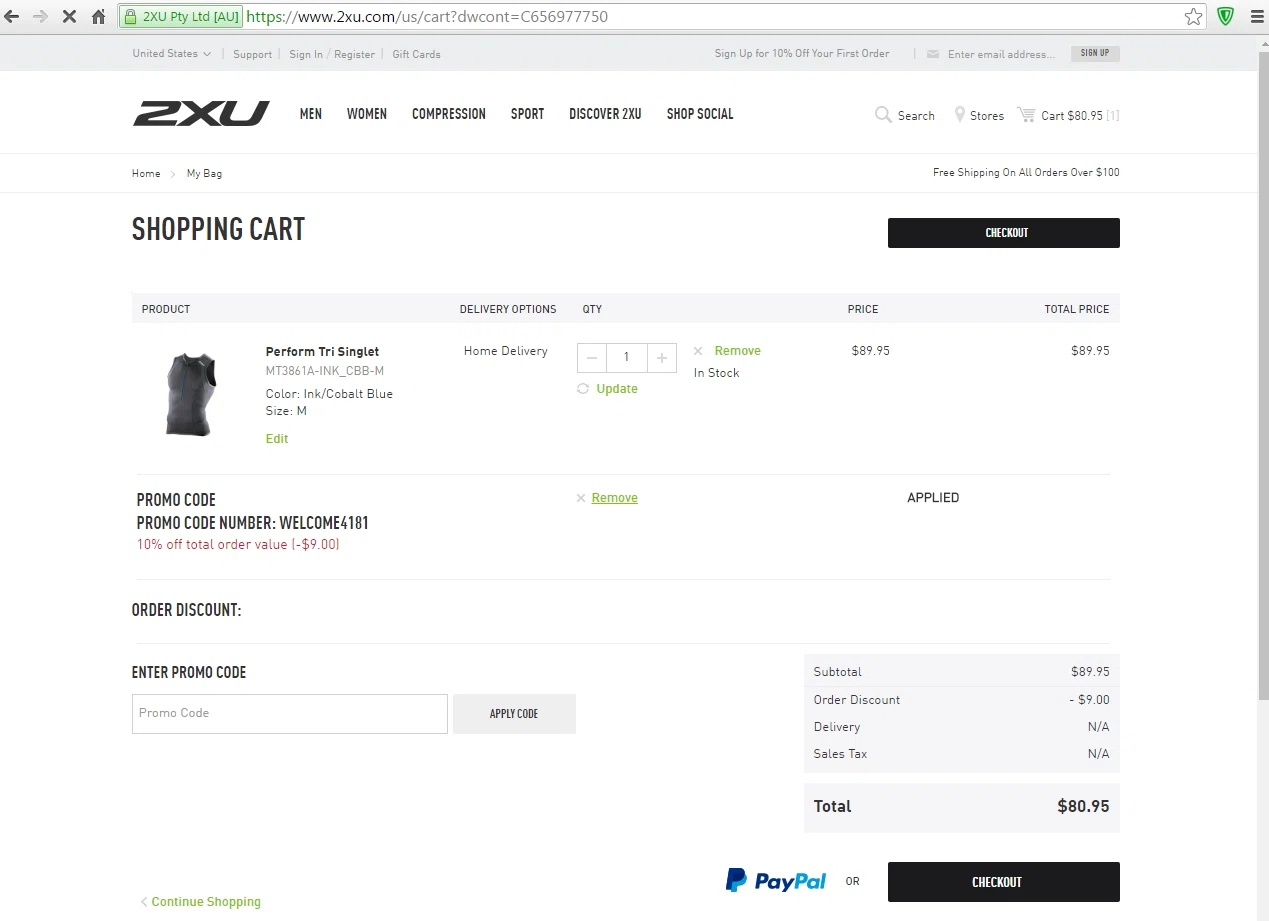Viewport: 1269px width, 921px height.
Task: Click the quantity number field
Action: pos(627,357)
